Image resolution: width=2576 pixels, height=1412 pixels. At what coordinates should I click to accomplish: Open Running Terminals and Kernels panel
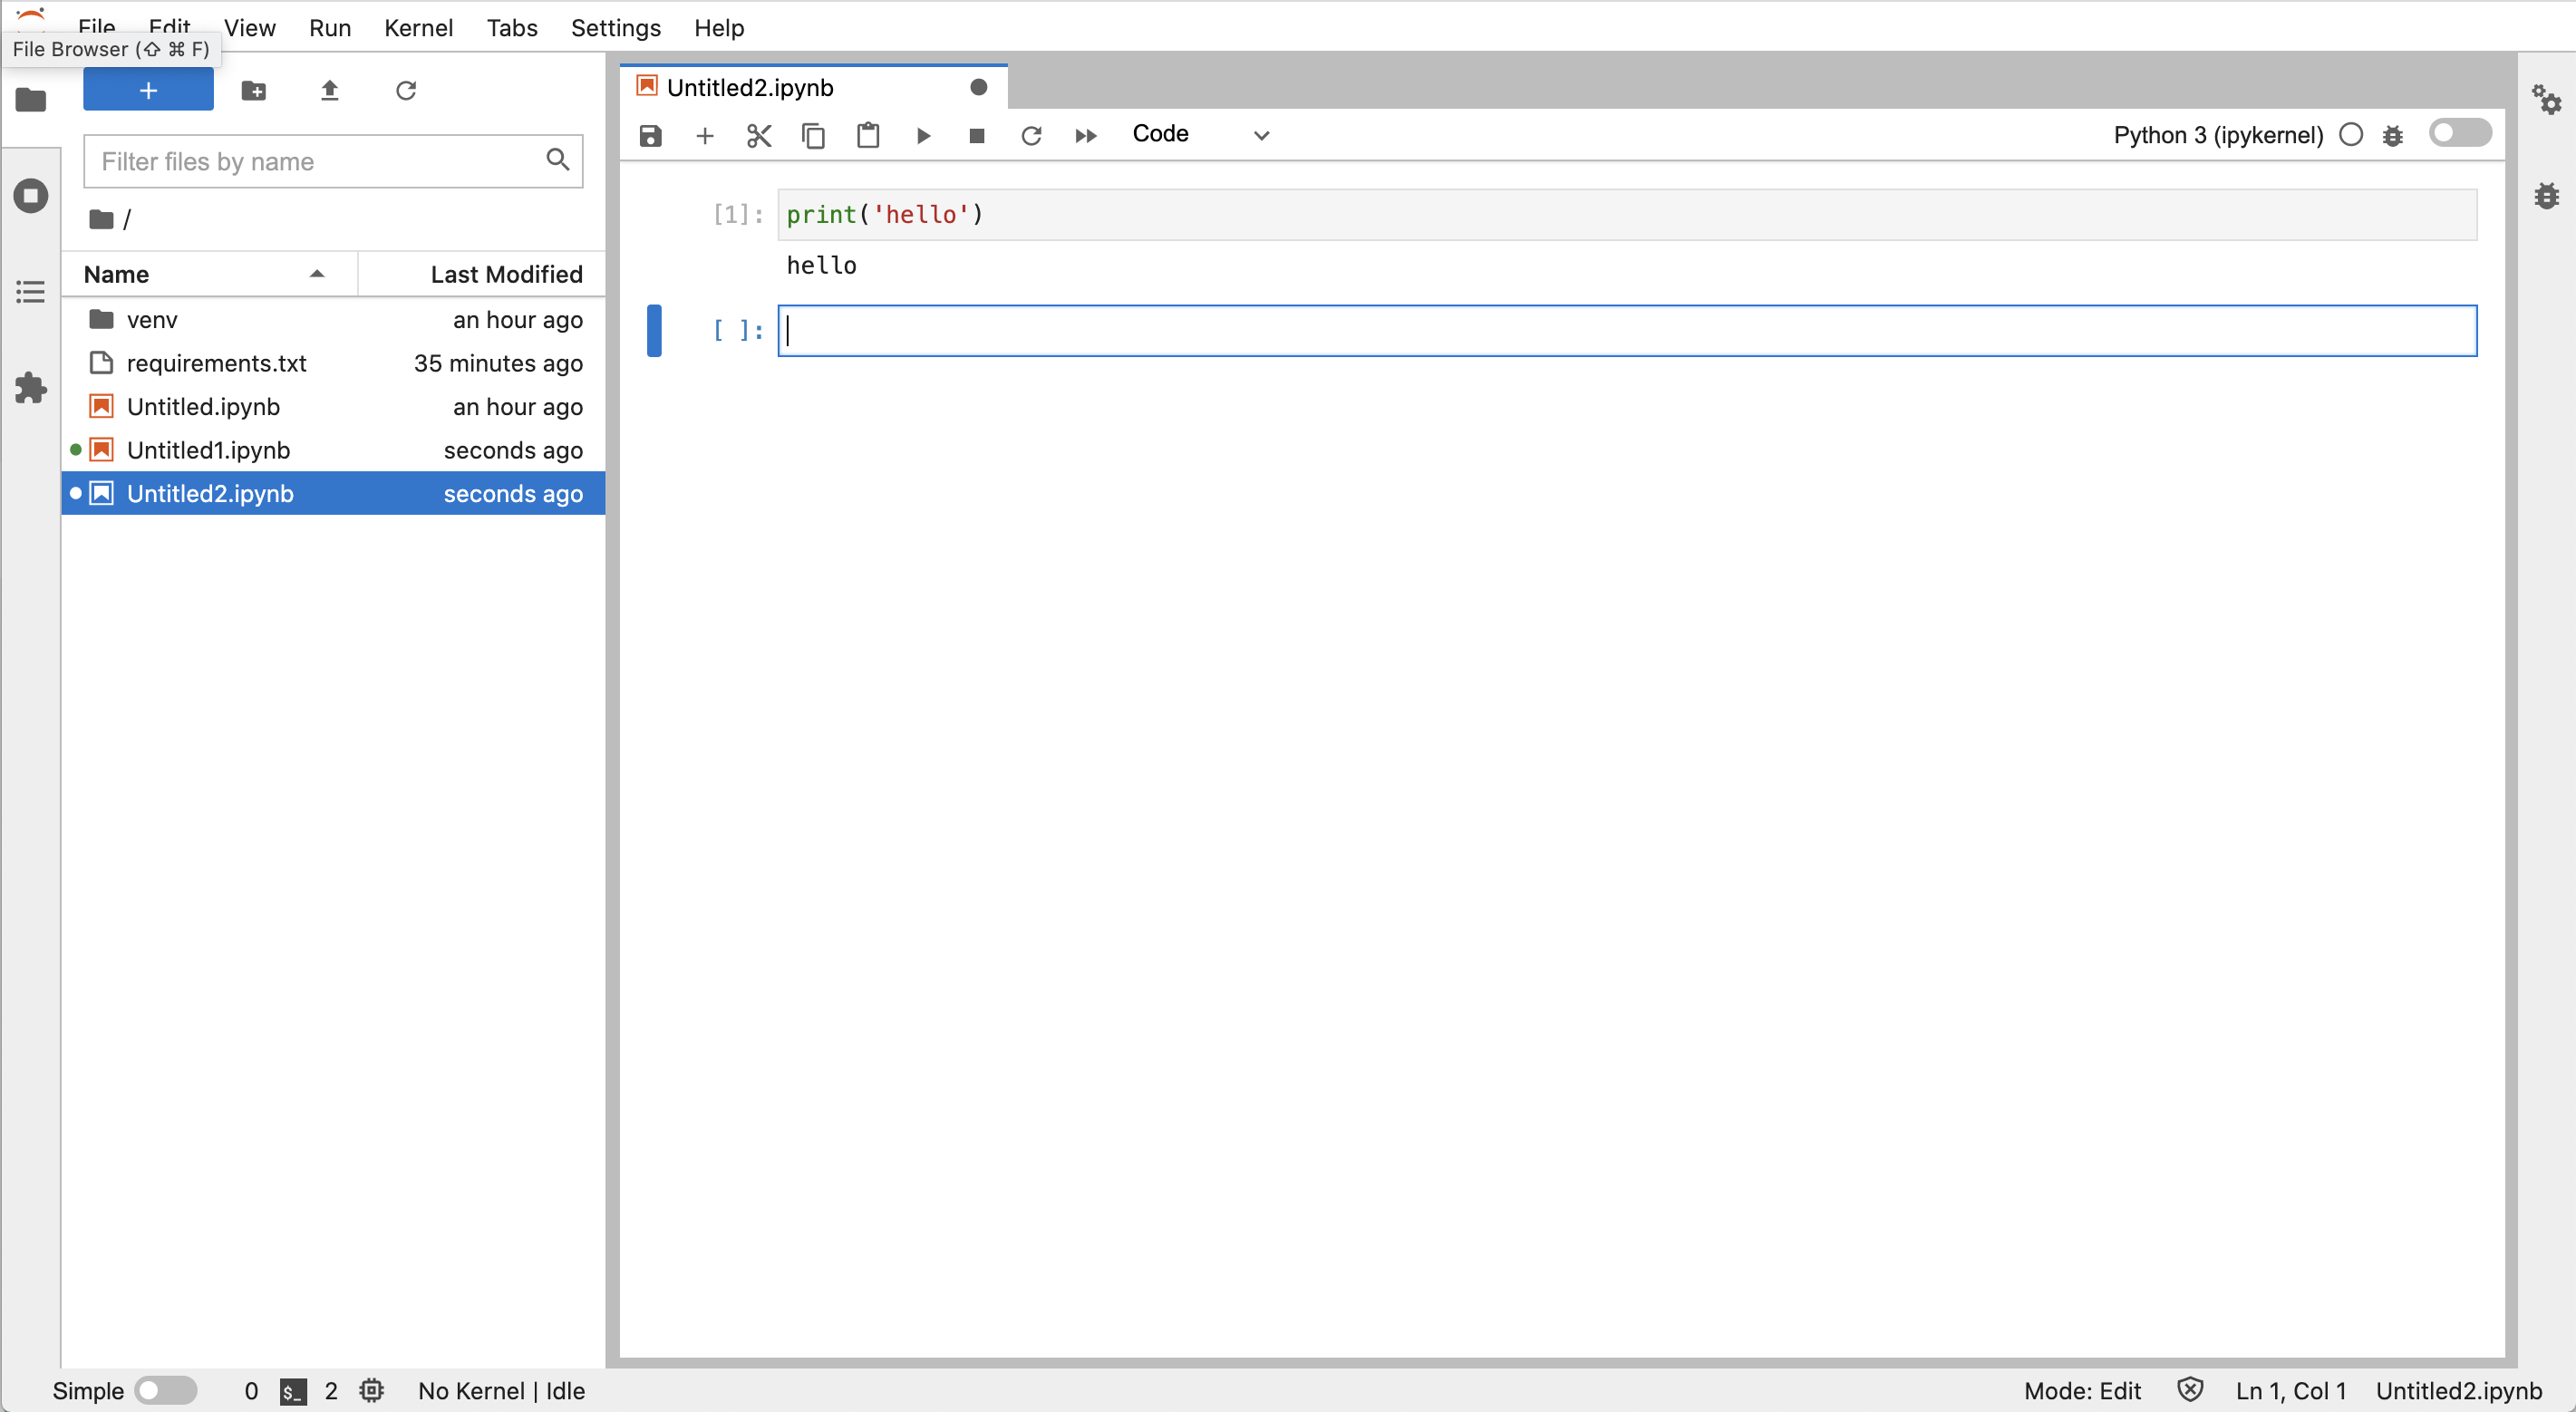pos(31,195)
